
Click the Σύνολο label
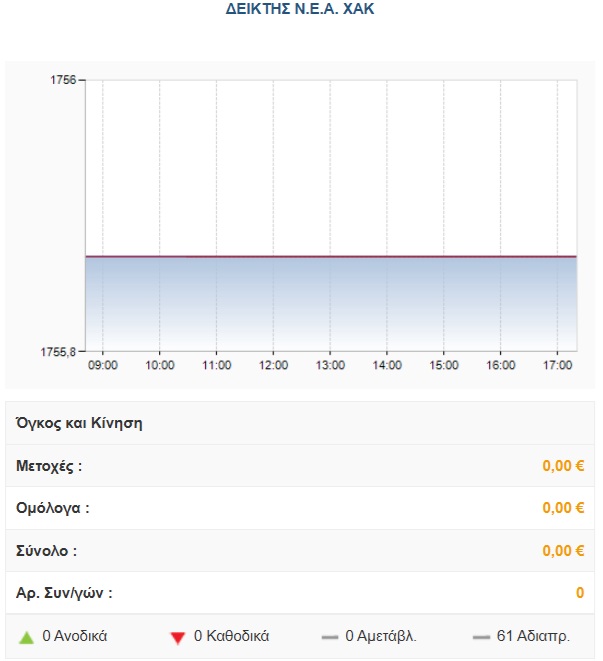[46, 551]
